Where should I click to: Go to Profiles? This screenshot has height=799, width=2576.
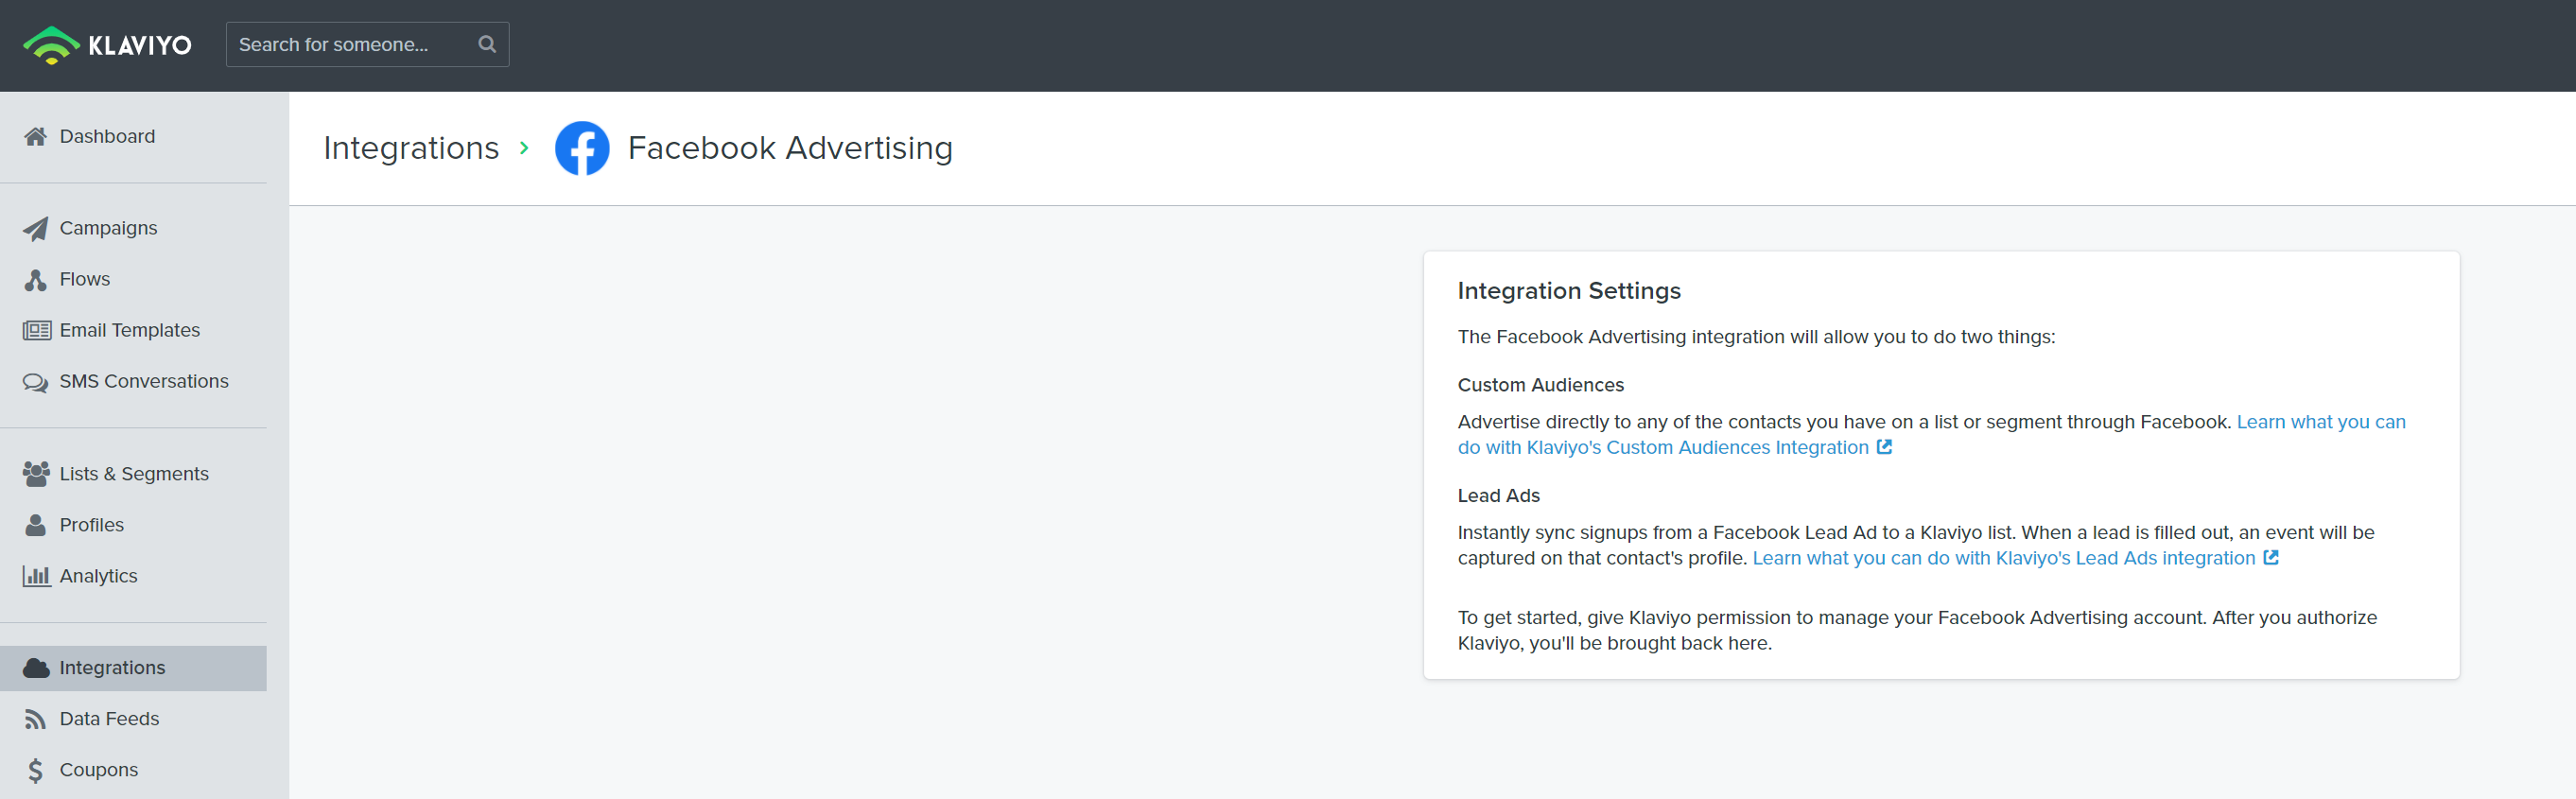coord(92,524)
